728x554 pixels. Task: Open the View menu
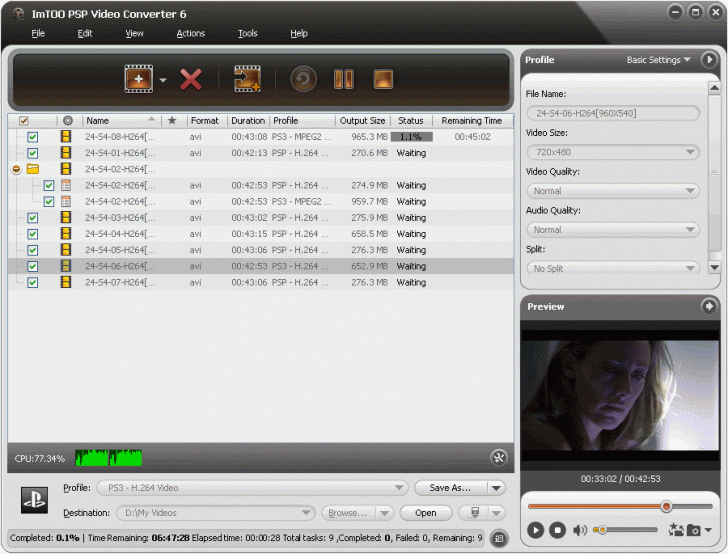(134, 33)
